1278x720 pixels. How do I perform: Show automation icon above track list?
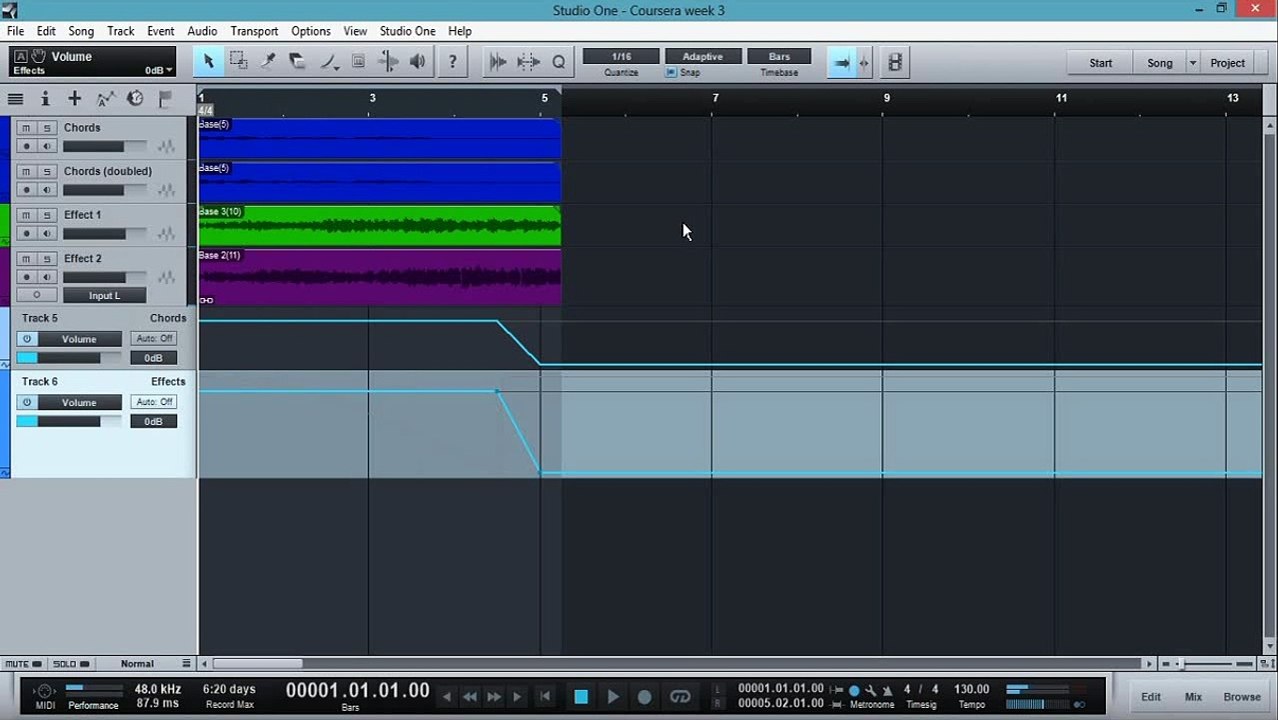[x=105, y=98]
